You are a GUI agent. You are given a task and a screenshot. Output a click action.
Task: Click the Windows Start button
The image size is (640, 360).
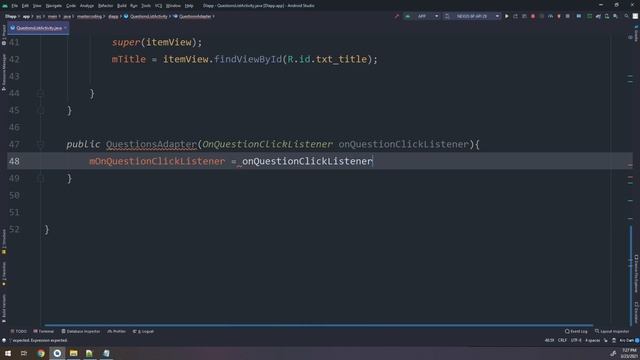8,353
